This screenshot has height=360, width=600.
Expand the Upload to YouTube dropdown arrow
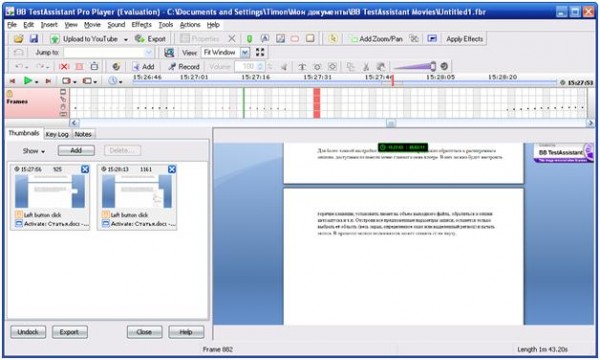pos(126,39)
